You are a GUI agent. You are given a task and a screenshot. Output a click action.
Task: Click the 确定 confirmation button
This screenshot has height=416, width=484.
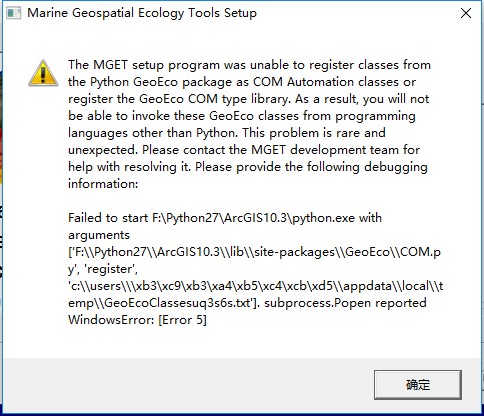pos(418,385)
